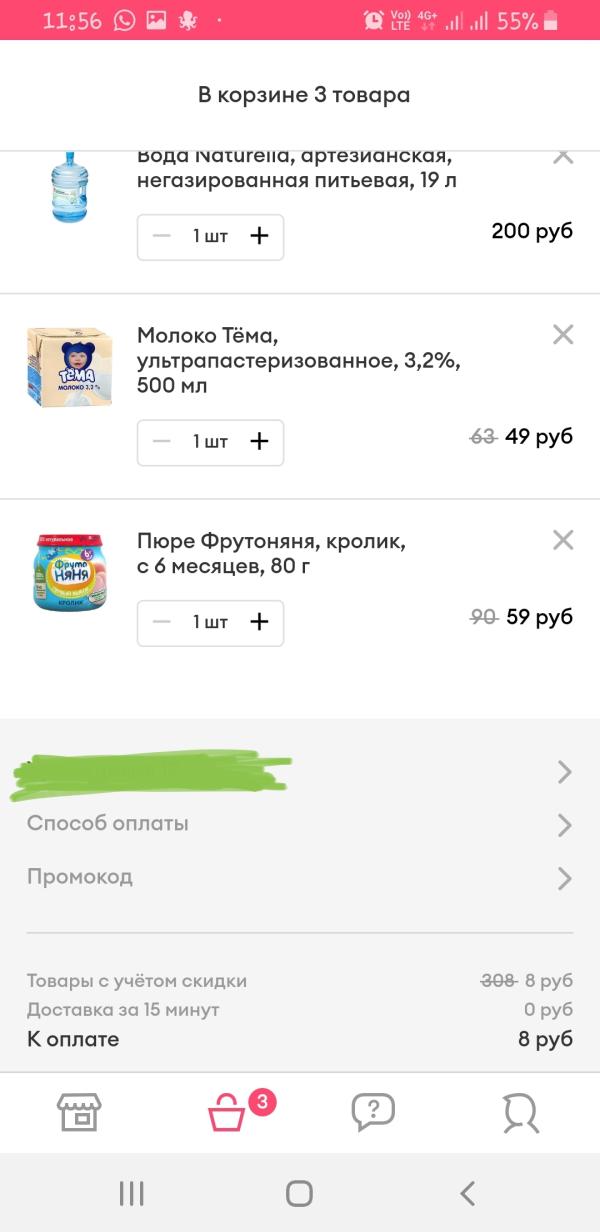
Task: Open the help chat question icon
Action: click(373, 1112)
